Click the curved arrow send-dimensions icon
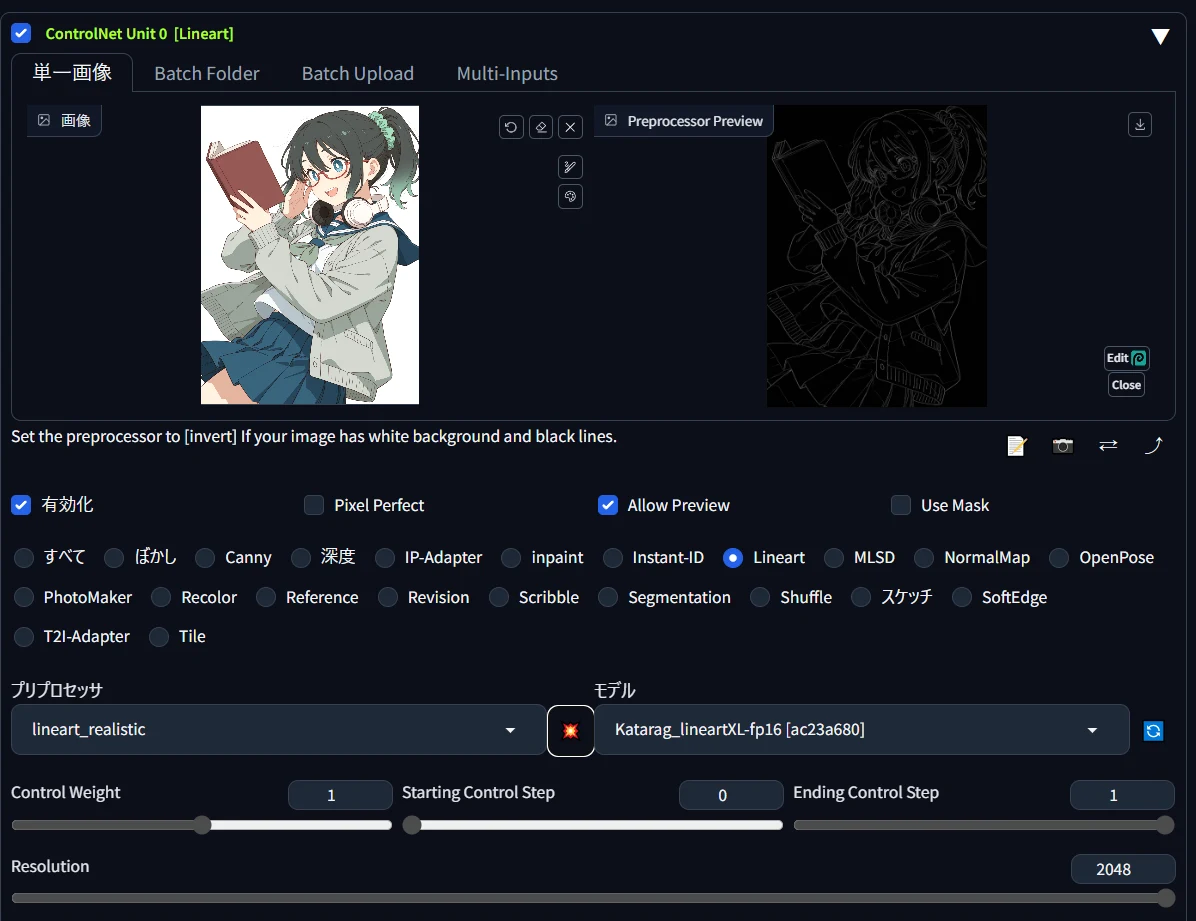This screenshot has height=921, width=1196. [x=1153, y=446]
